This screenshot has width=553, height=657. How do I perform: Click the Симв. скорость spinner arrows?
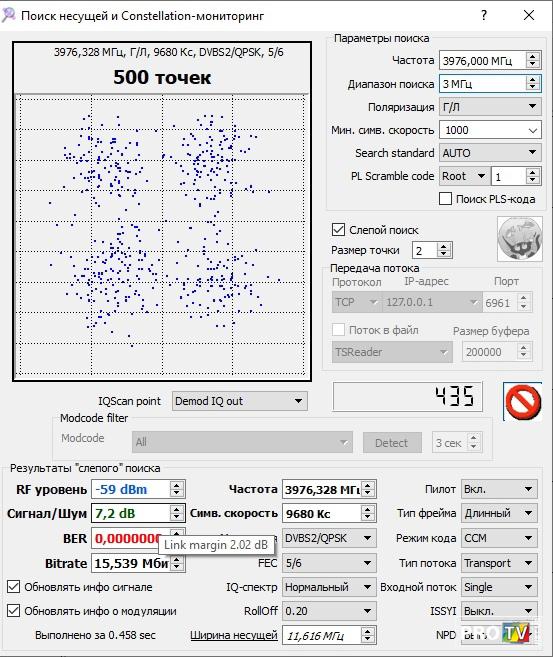click(367, 513)
